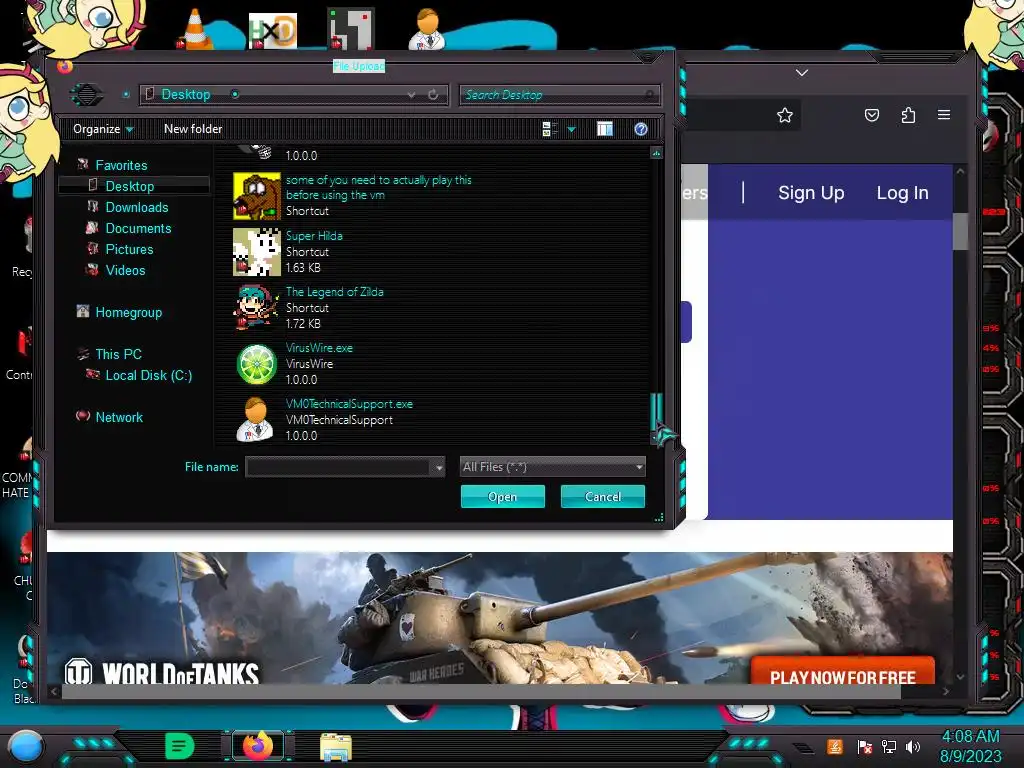The width and height of the screenshot is (1024, 768).
Task: Click the back navigation button in the dialog
Action: point(86,95)
